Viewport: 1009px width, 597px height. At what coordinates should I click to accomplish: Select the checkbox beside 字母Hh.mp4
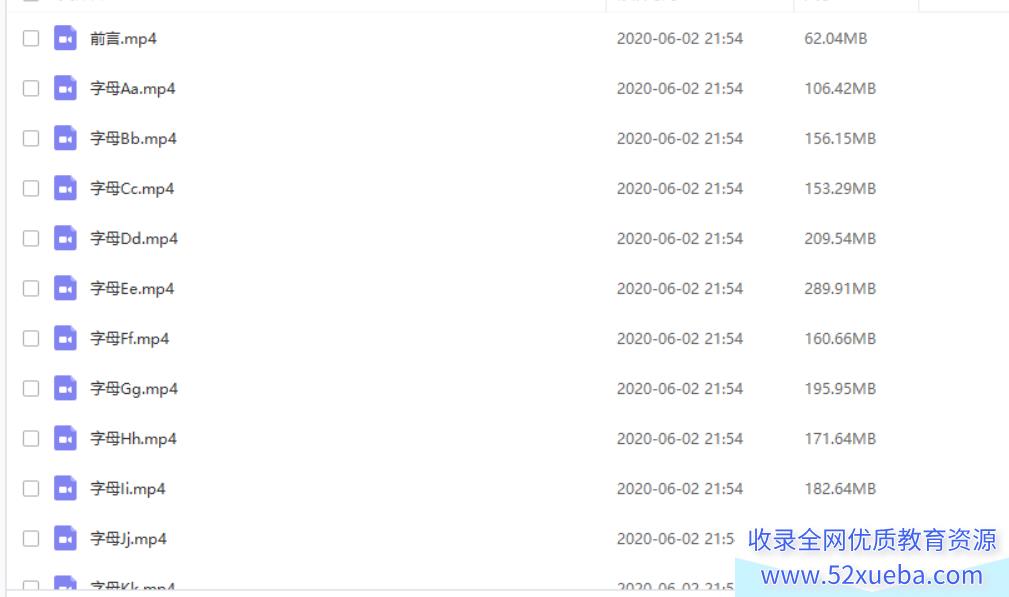(31, 439)
